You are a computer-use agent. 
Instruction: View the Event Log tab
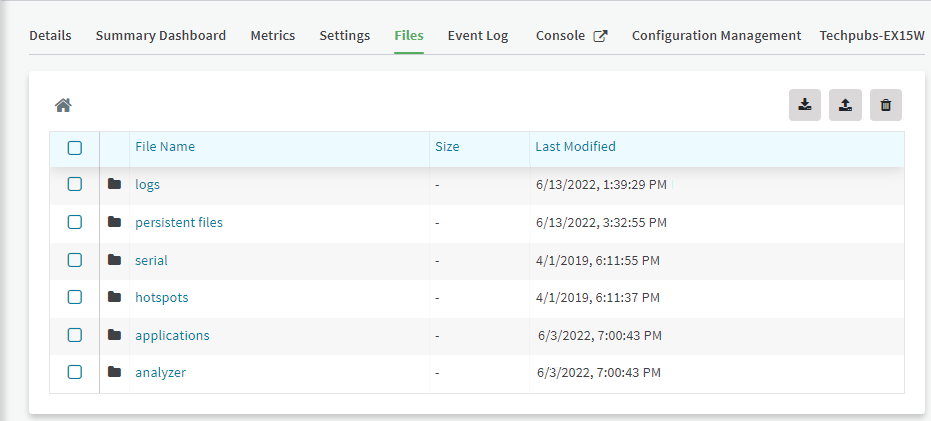click(478, 36)
